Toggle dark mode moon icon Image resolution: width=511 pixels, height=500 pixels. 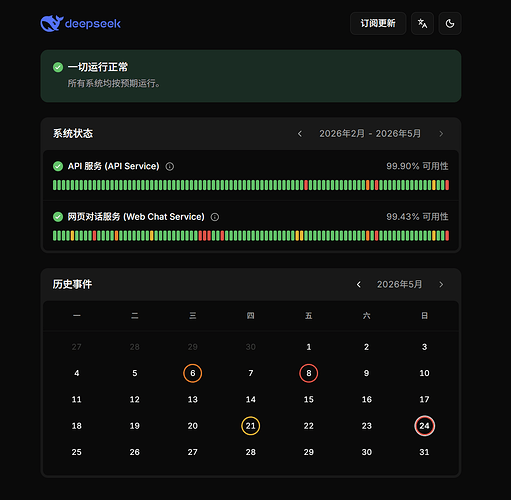pos(450,23)
